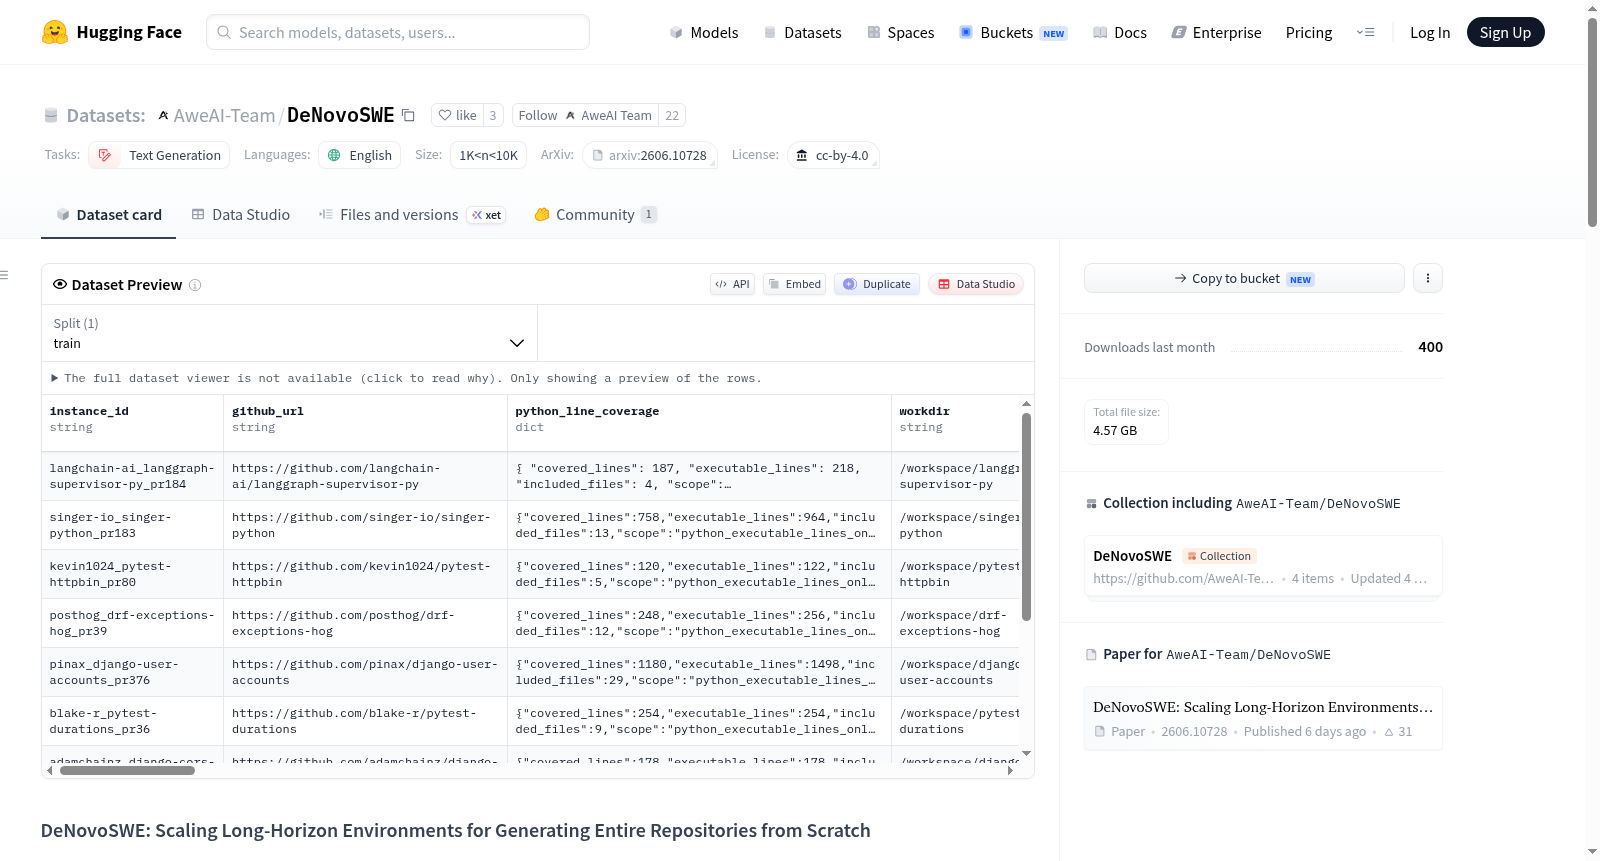Click the arxiv paper document icon

pyautogui.click(x=598, y=155)
